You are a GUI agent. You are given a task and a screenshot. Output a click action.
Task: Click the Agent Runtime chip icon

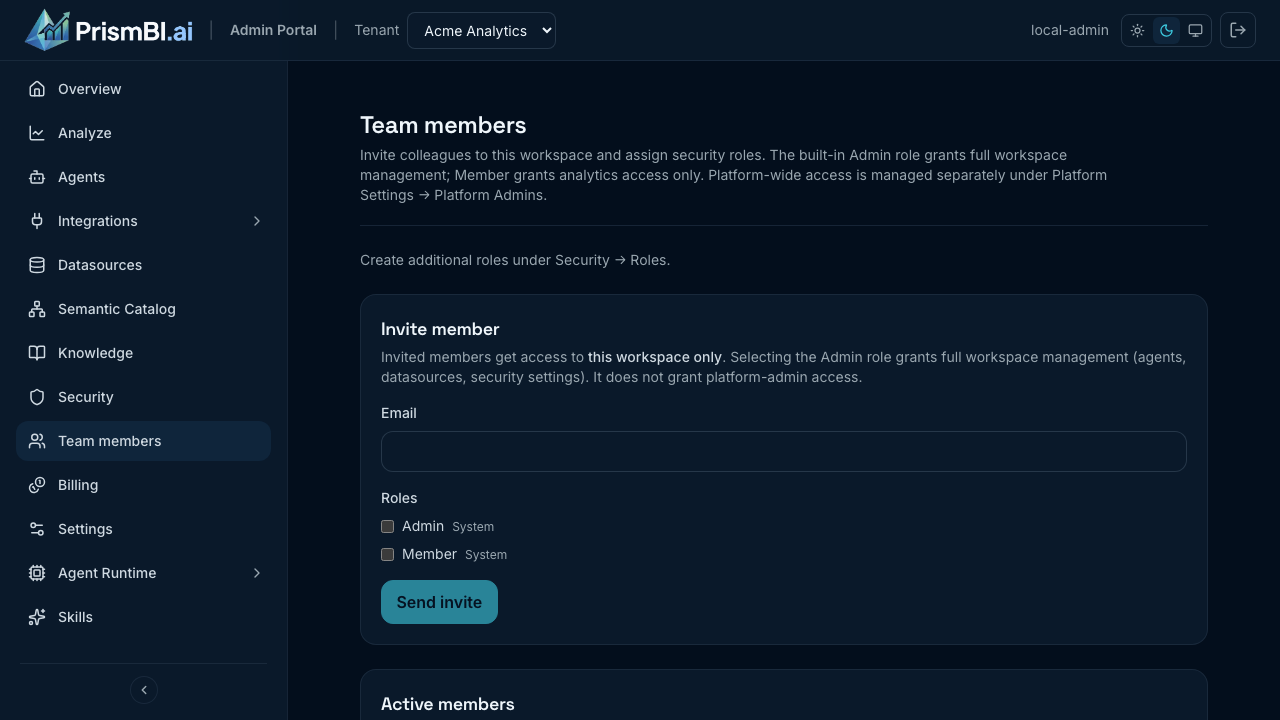click(37, 573)
